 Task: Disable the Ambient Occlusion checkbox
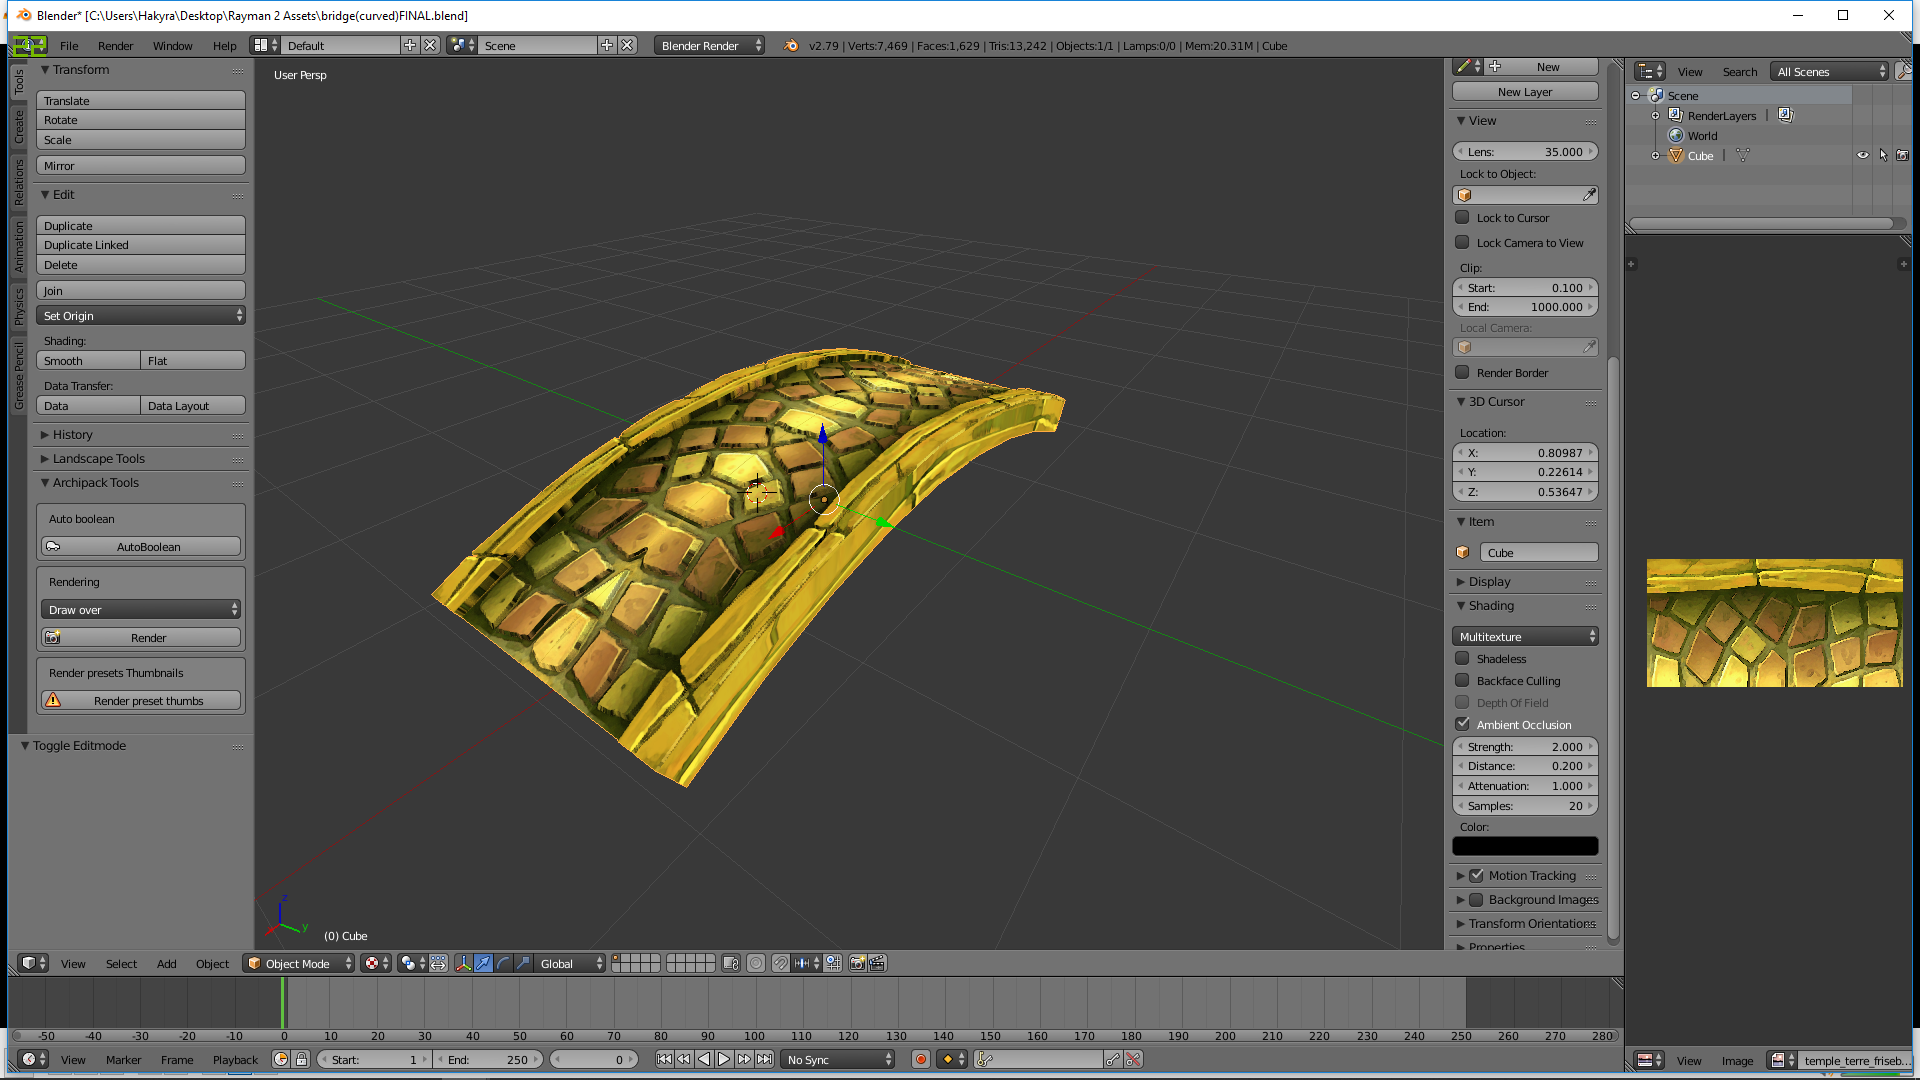click(1462, 724)
